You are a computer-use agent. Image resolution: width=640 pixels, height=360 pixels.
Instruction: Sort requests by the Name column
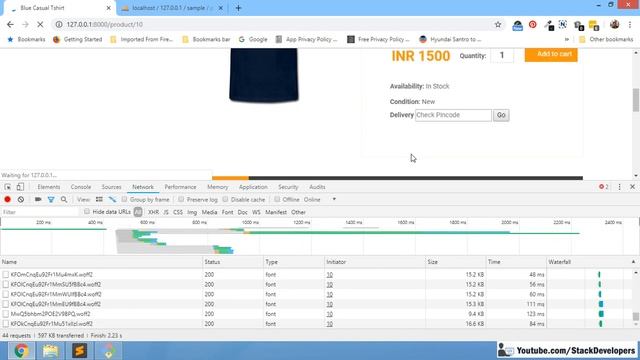101,262
